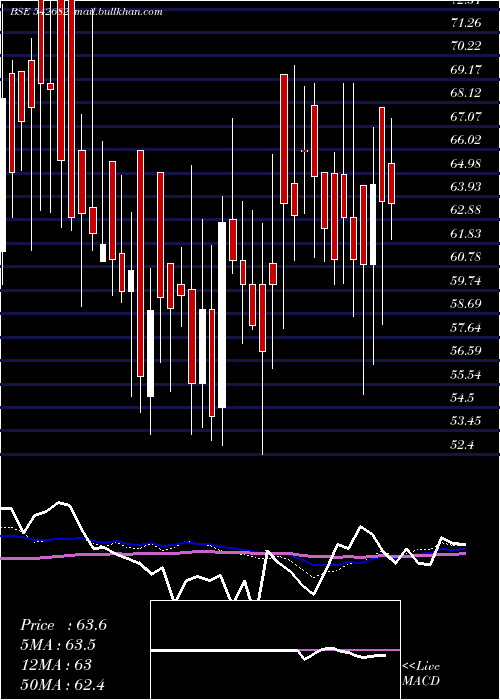Click the 62.88 price axis label
The image size is (500, 700).
coord(466,210)
